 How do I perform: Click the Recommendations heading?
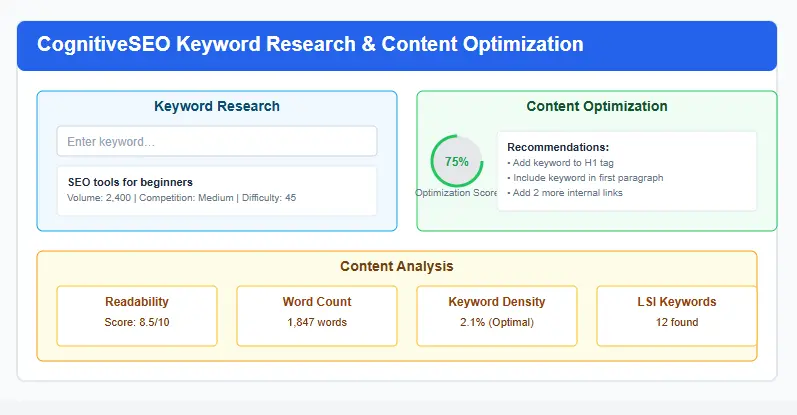pyautogui.click(x=557, y=147)
